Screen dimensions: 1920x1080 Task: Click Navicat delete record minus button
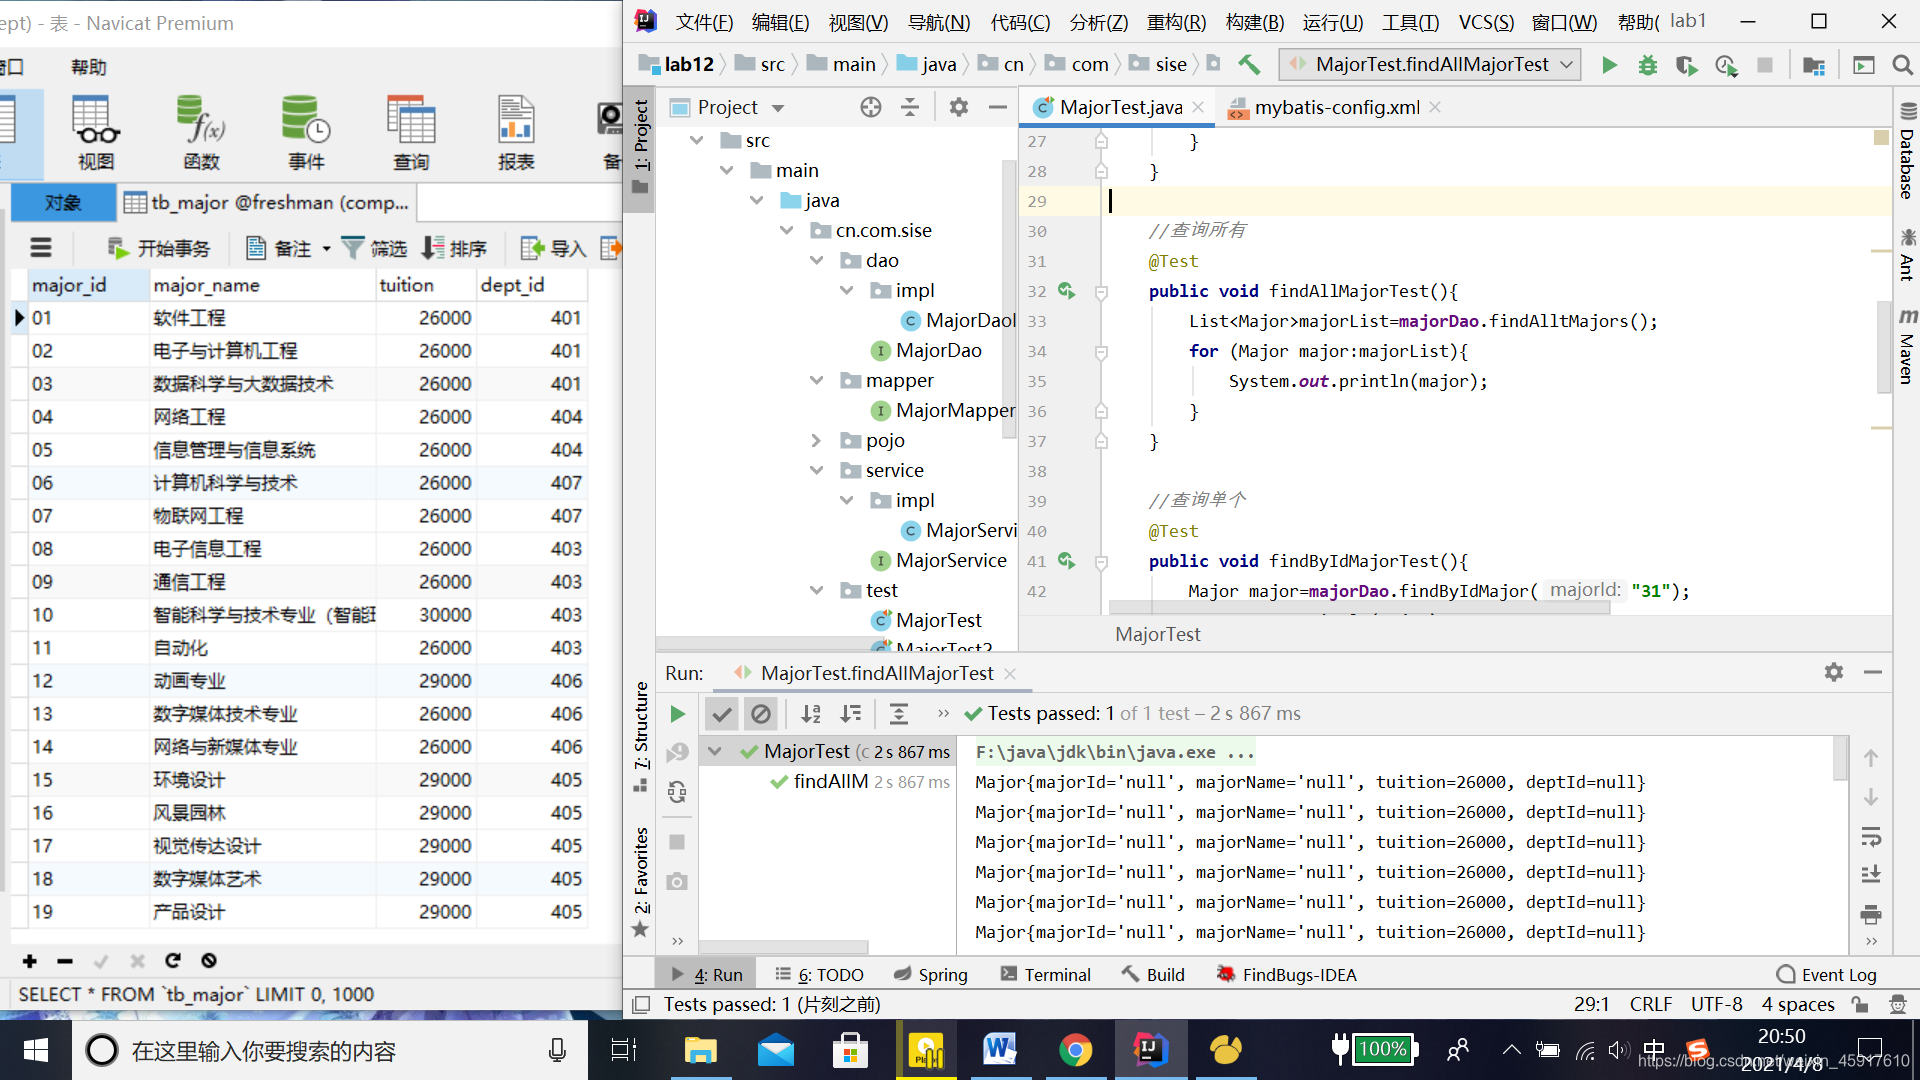[x=65, y=961]
